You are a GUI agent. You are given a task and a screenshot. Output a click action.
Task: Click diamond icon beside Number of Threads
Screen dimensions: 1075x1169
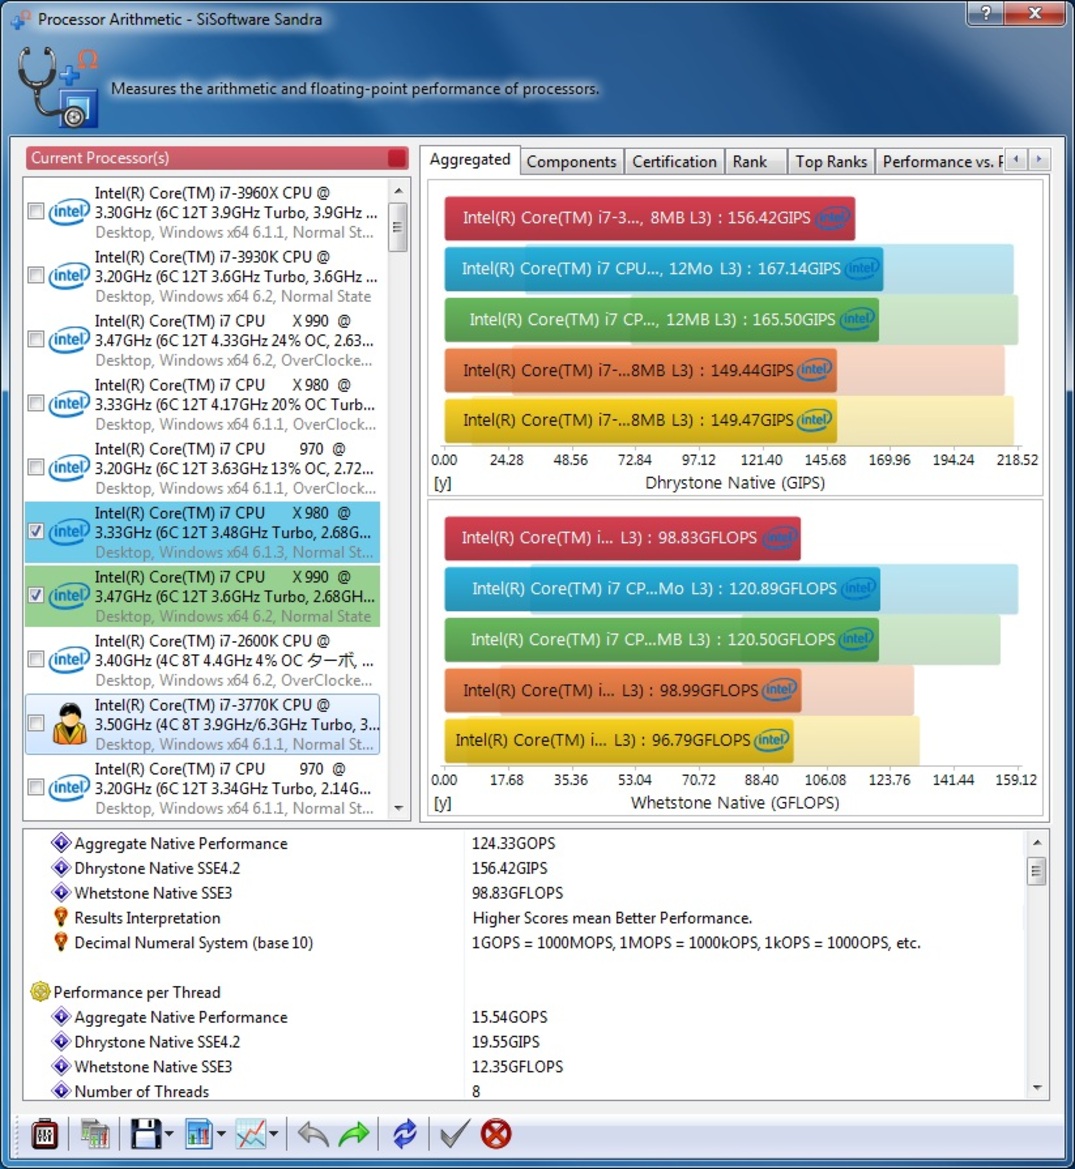click(61, 1091)
